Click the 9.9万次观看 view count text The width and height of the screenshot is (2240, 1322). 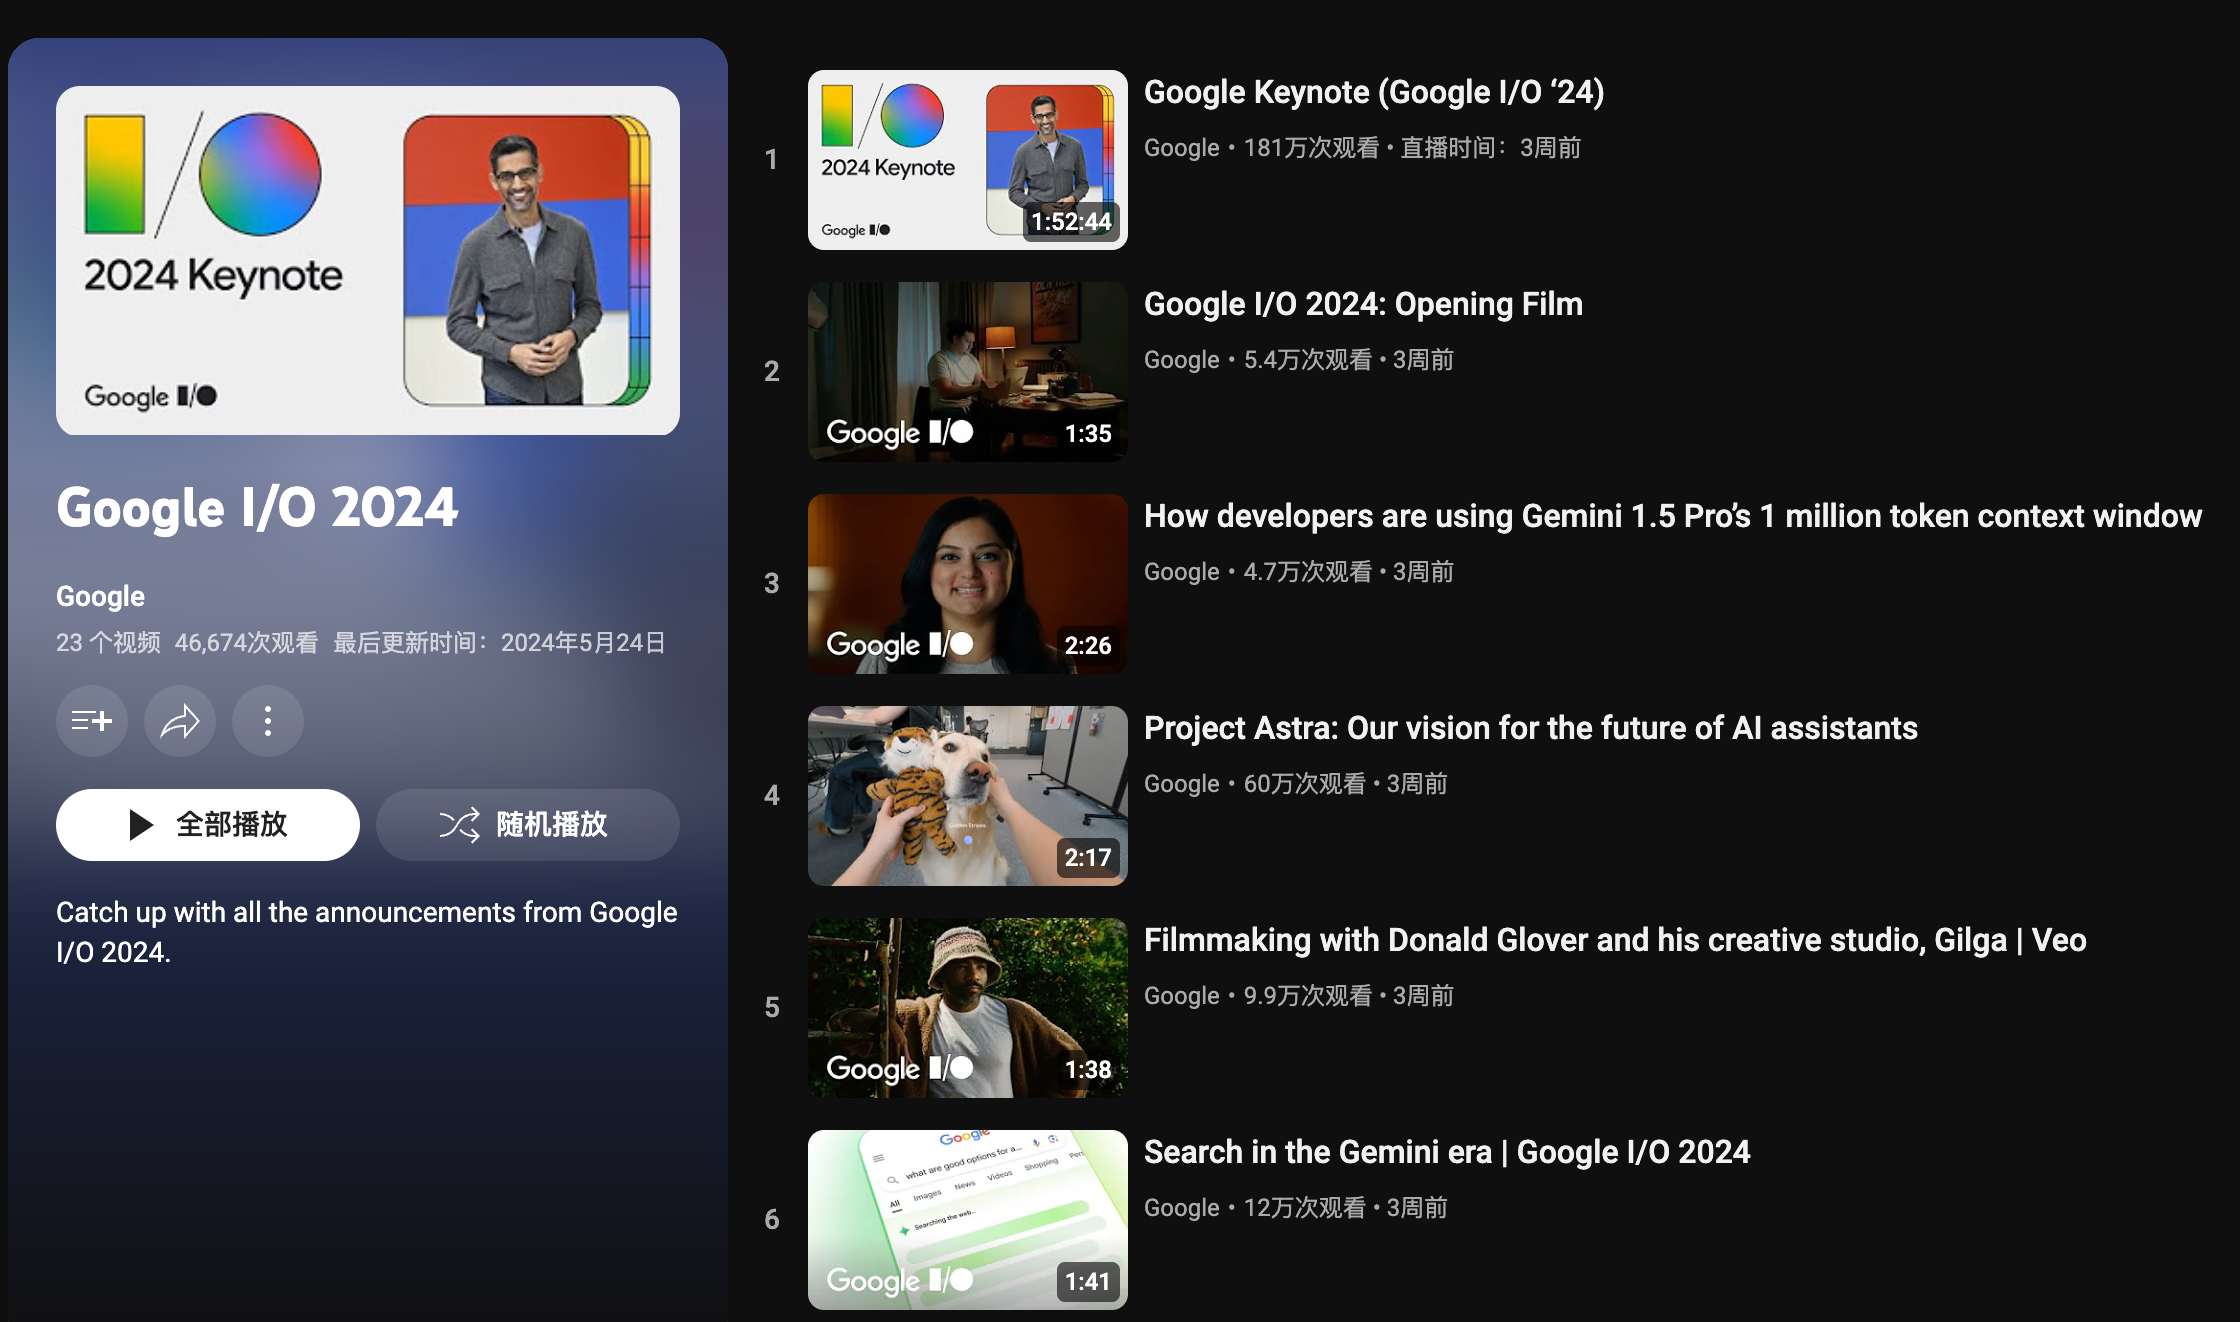(x=1308, y=996)
